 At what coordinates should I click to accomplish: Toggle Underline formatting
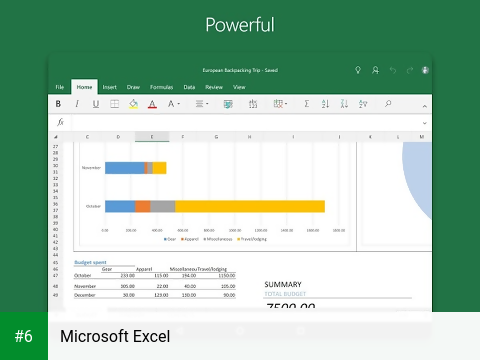tap(96, 104)
